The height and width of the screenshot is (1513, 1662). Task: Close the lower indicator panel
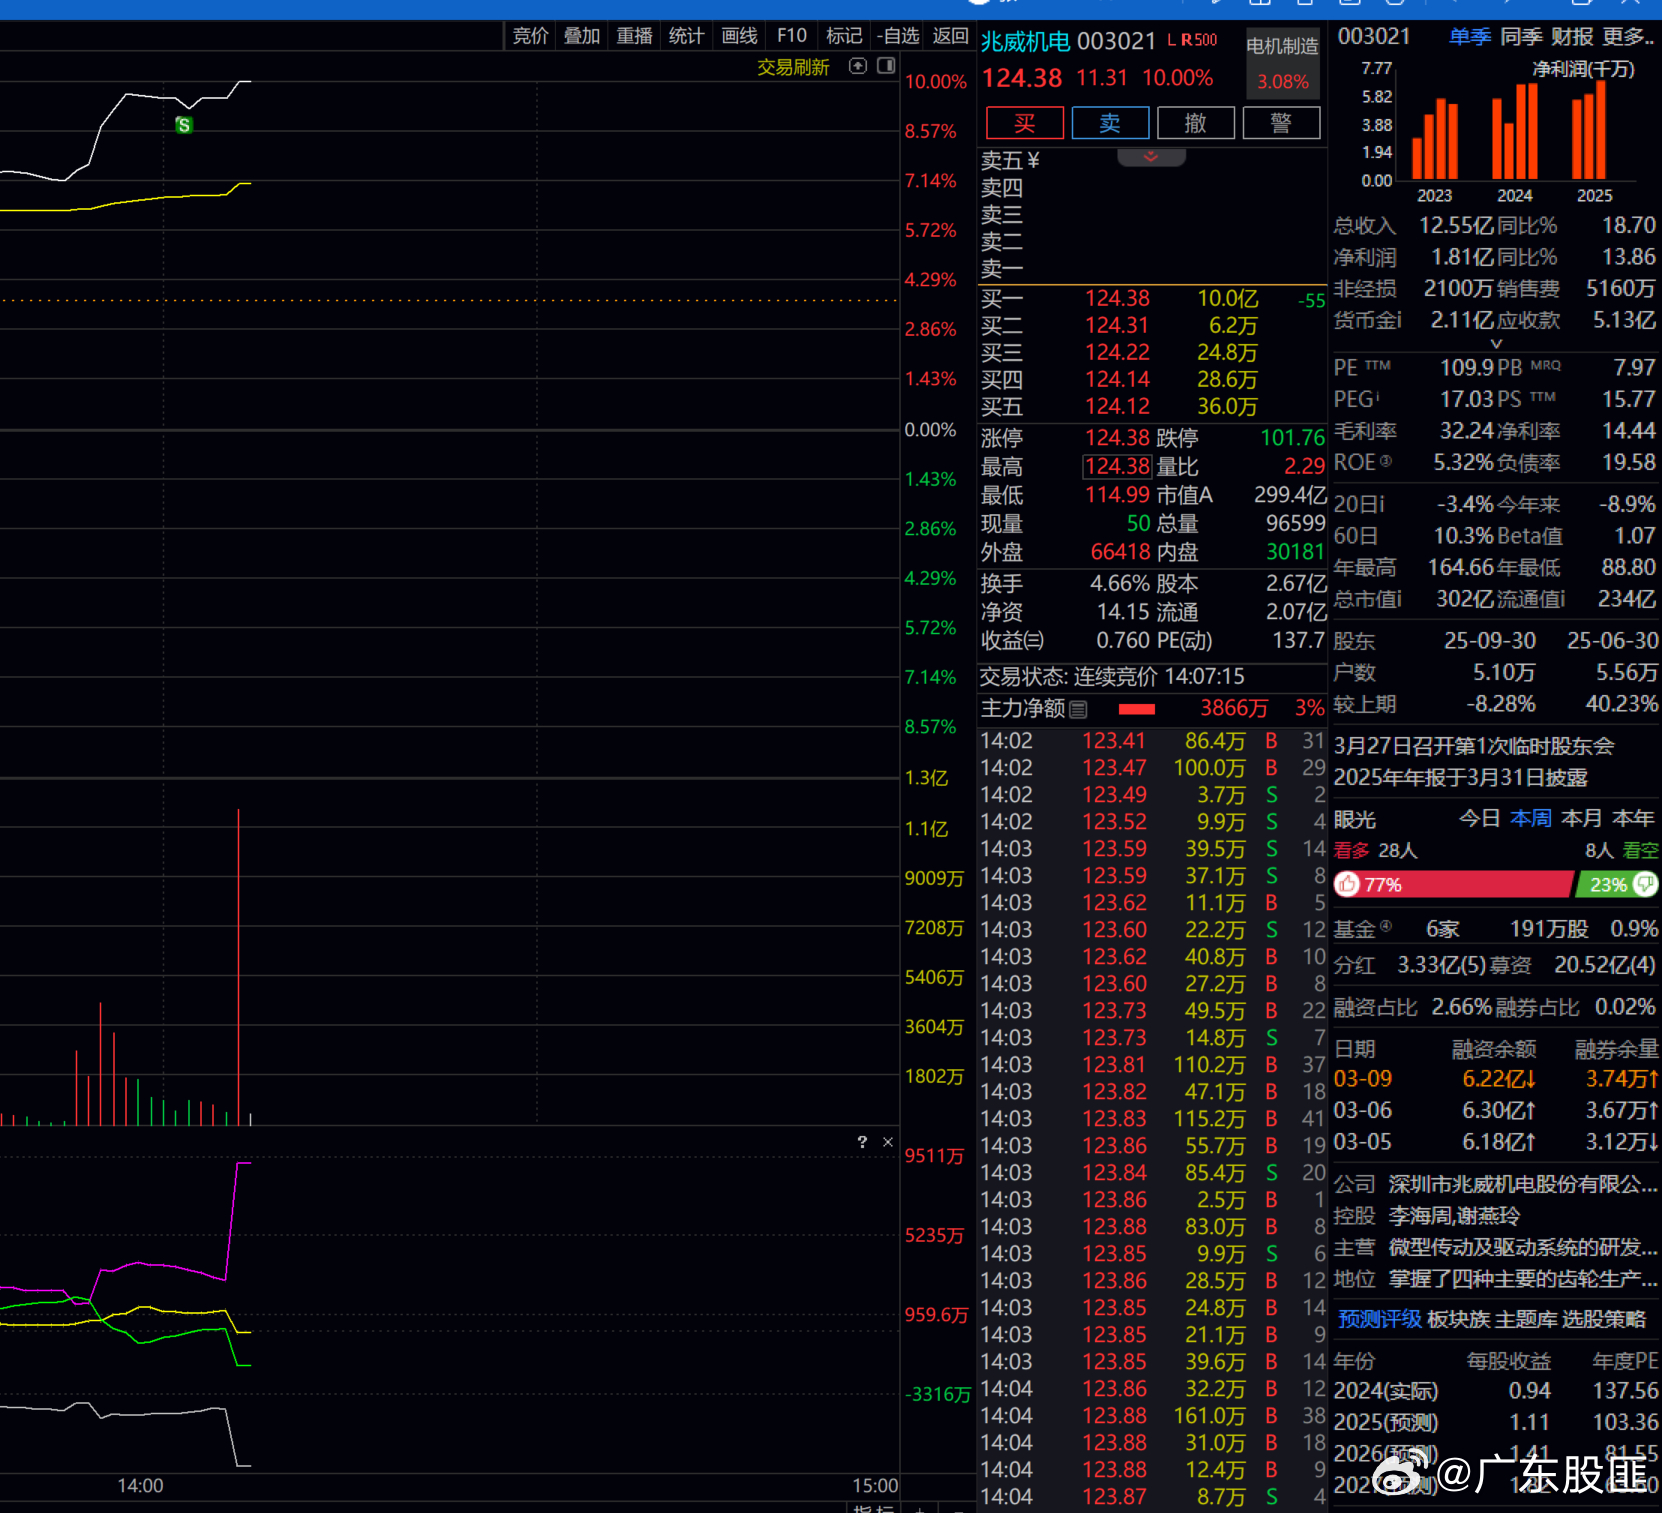click(x=887, y=1142)
